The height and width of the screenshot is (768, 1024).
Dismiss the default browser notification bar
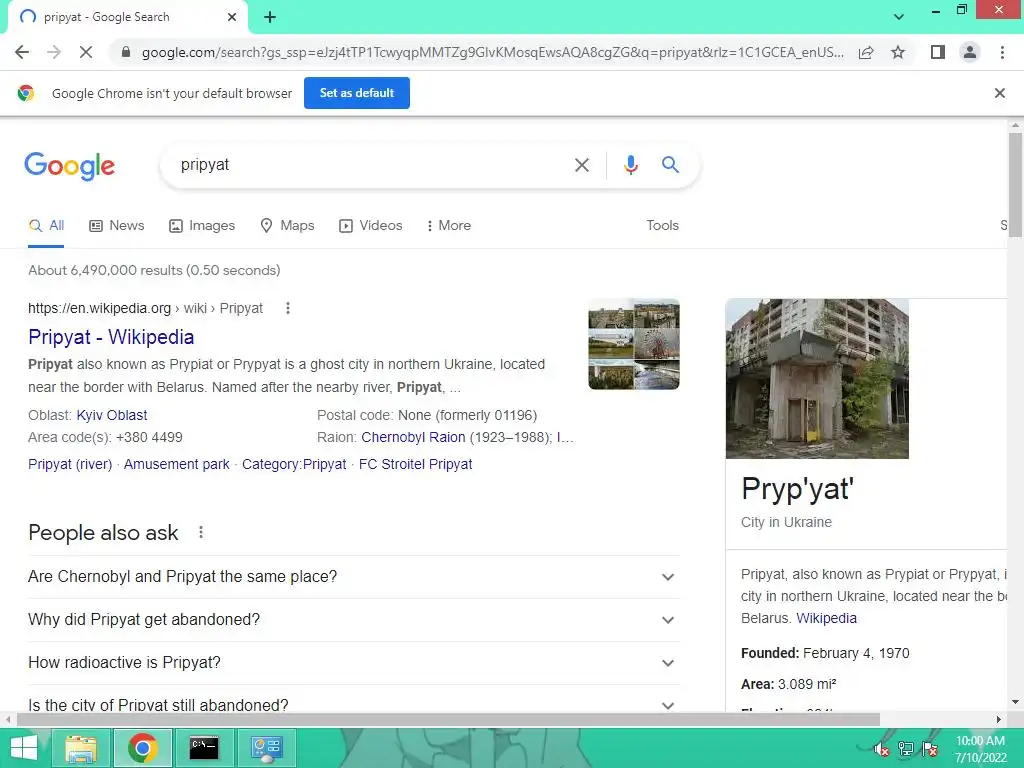999,93
